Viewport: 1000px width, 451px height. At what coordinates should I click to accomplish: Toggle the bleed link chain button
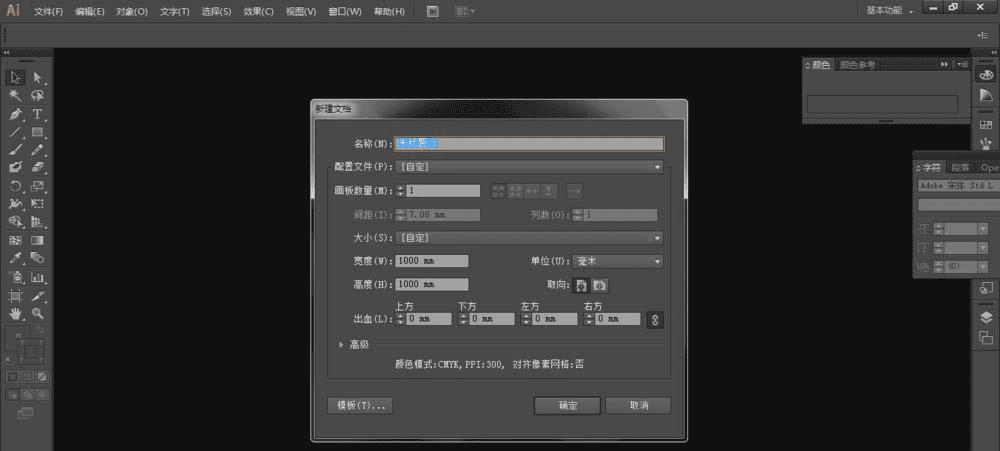tap(655, 319)
